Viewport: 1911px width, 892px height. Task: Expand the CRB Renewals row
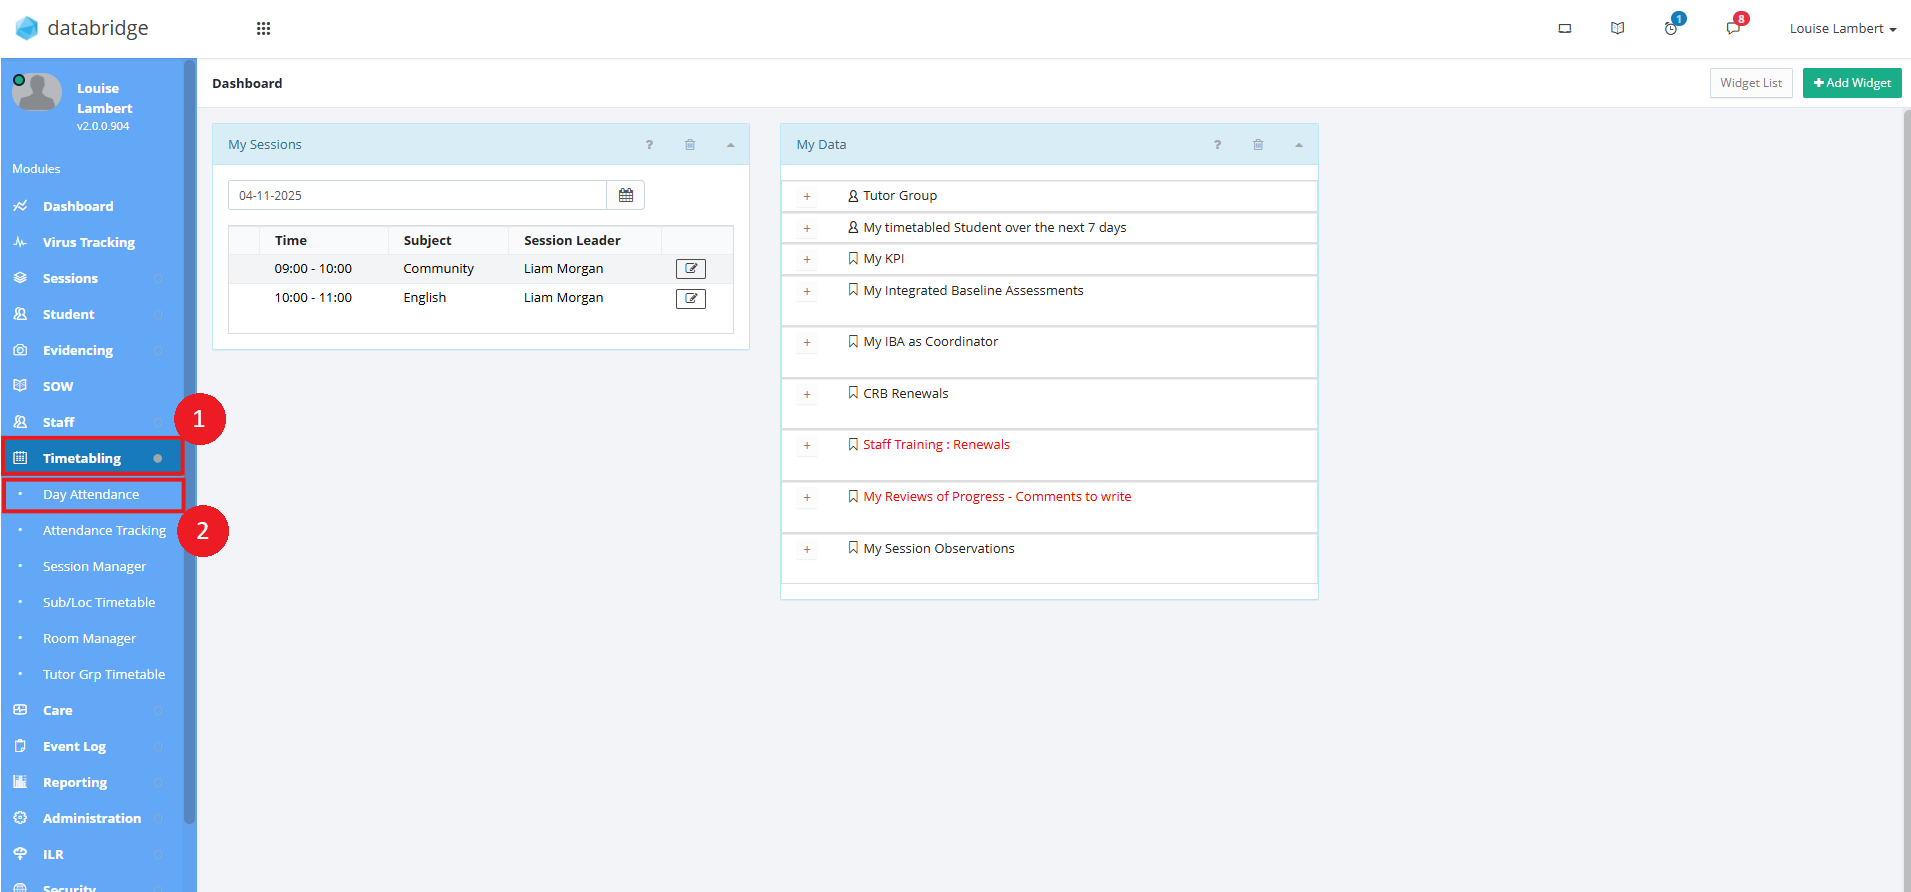point(807,395)
